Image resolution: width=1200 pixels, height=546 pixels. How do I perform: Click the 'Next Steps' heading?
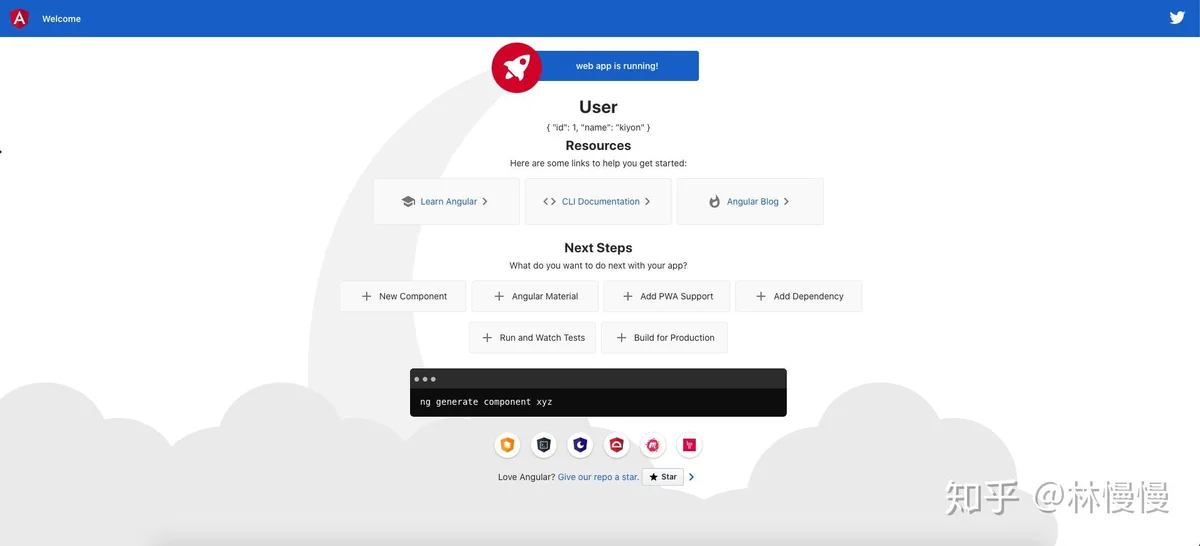coord(598,248)
